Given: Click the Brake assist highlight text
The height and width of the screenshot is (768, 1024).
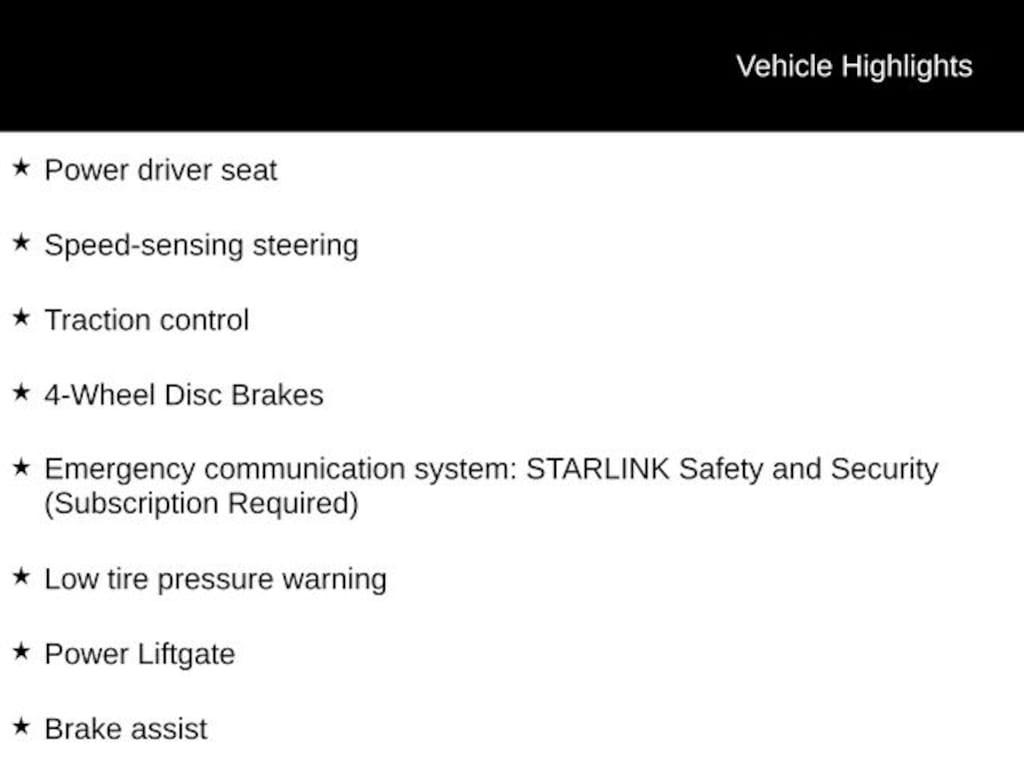Looking at the screenshot, I should pos(125,729).
